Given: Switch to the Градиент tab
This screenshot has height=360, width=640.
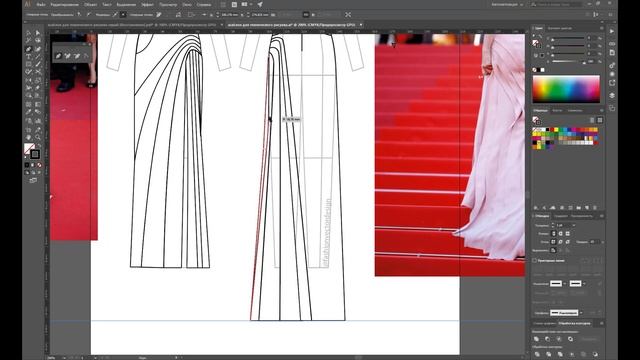Looking at the screenshot, I should click(561, 216).
